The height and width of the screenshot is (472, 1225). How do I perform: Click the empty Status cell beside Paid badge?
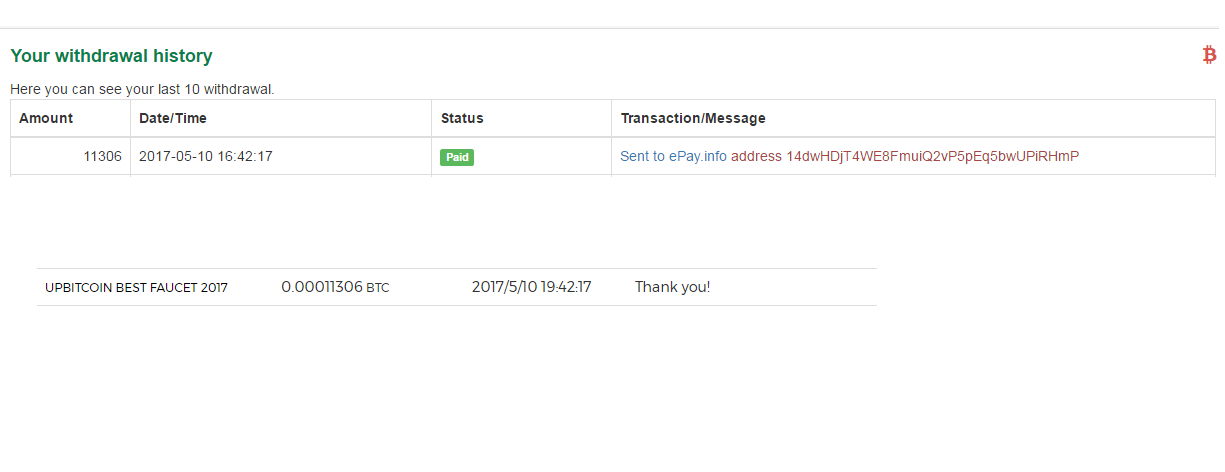540,156
